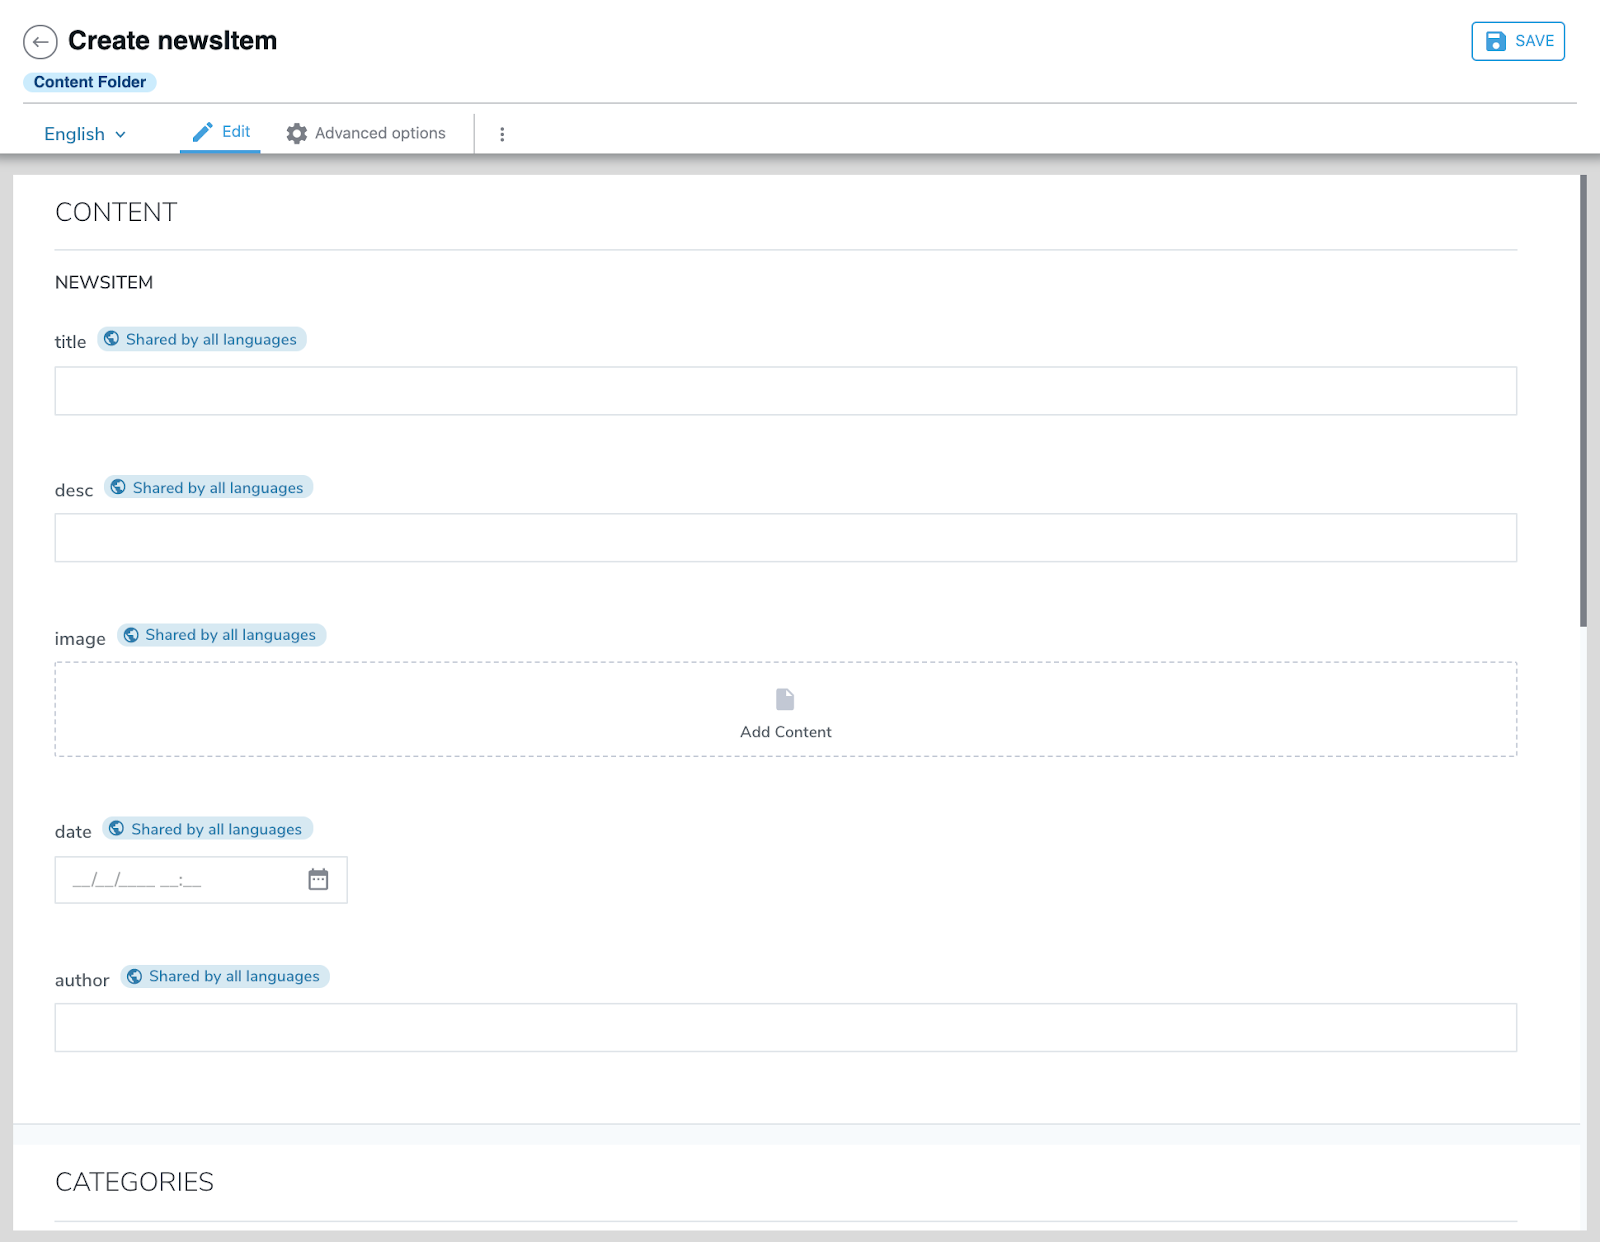Click title's Shared by all languages badge
The height and width of the screenshot is (1242, 1600).
201,339
